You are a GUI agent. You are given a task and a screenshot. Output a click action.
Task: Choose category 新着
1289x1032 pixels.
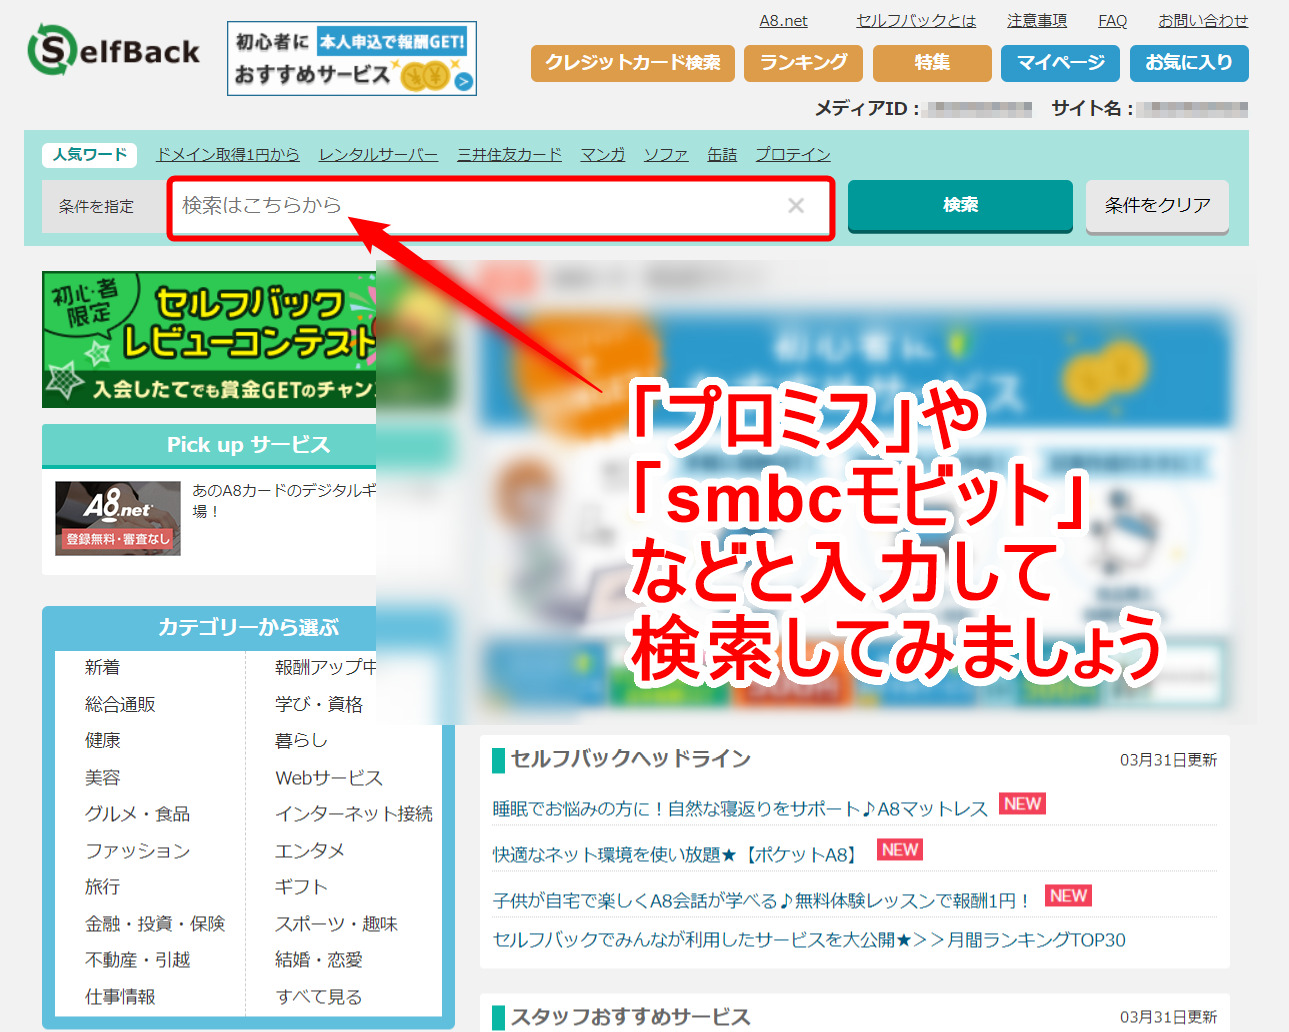coord(102,668)
